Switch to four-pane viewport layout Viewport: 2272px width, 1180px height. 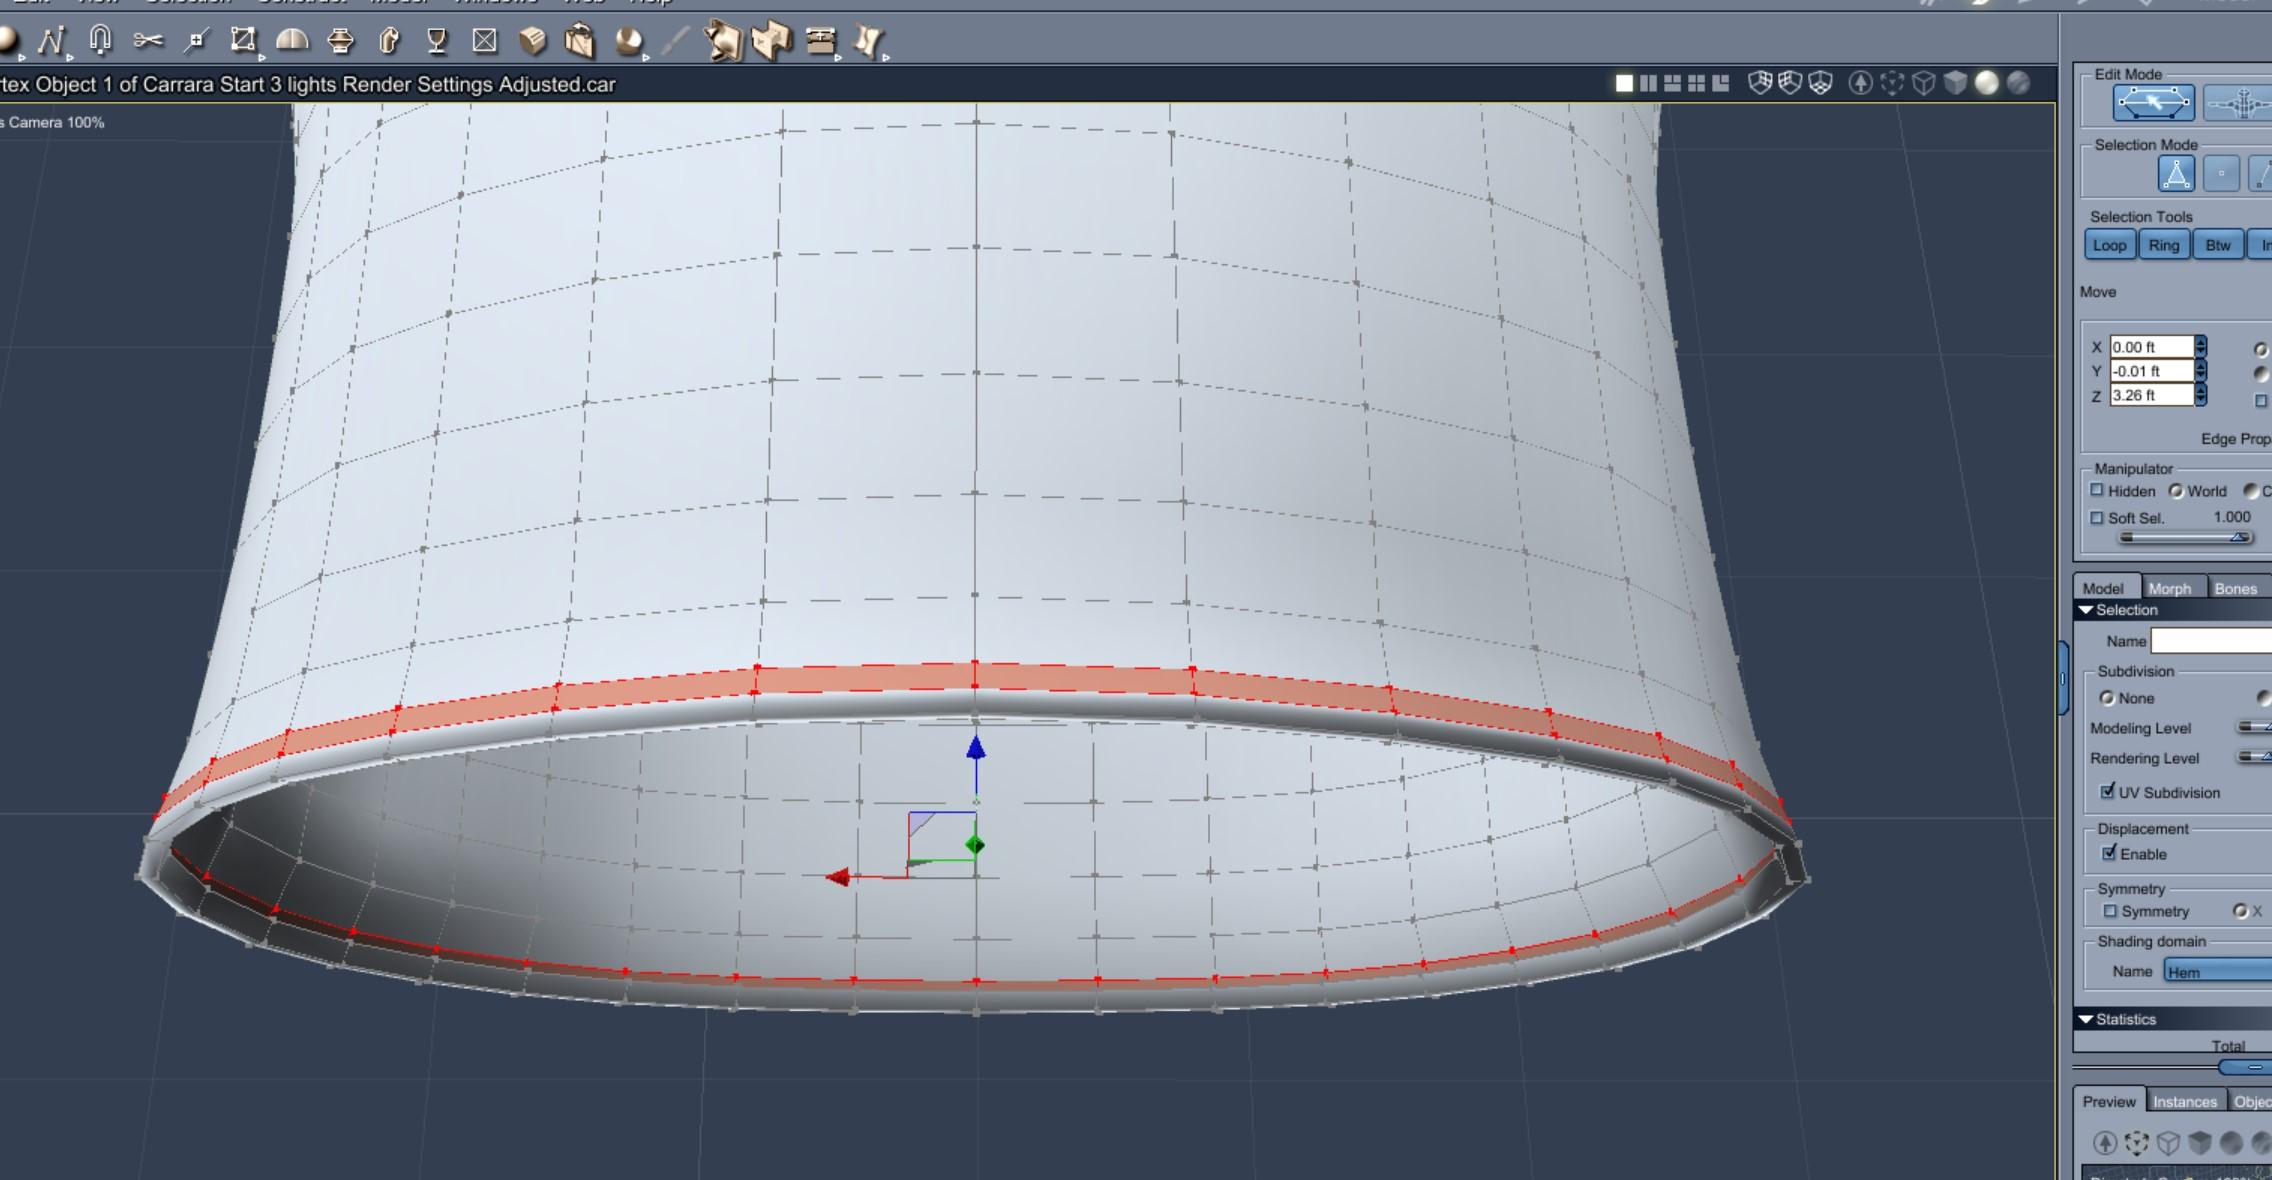click(1696, 83)
